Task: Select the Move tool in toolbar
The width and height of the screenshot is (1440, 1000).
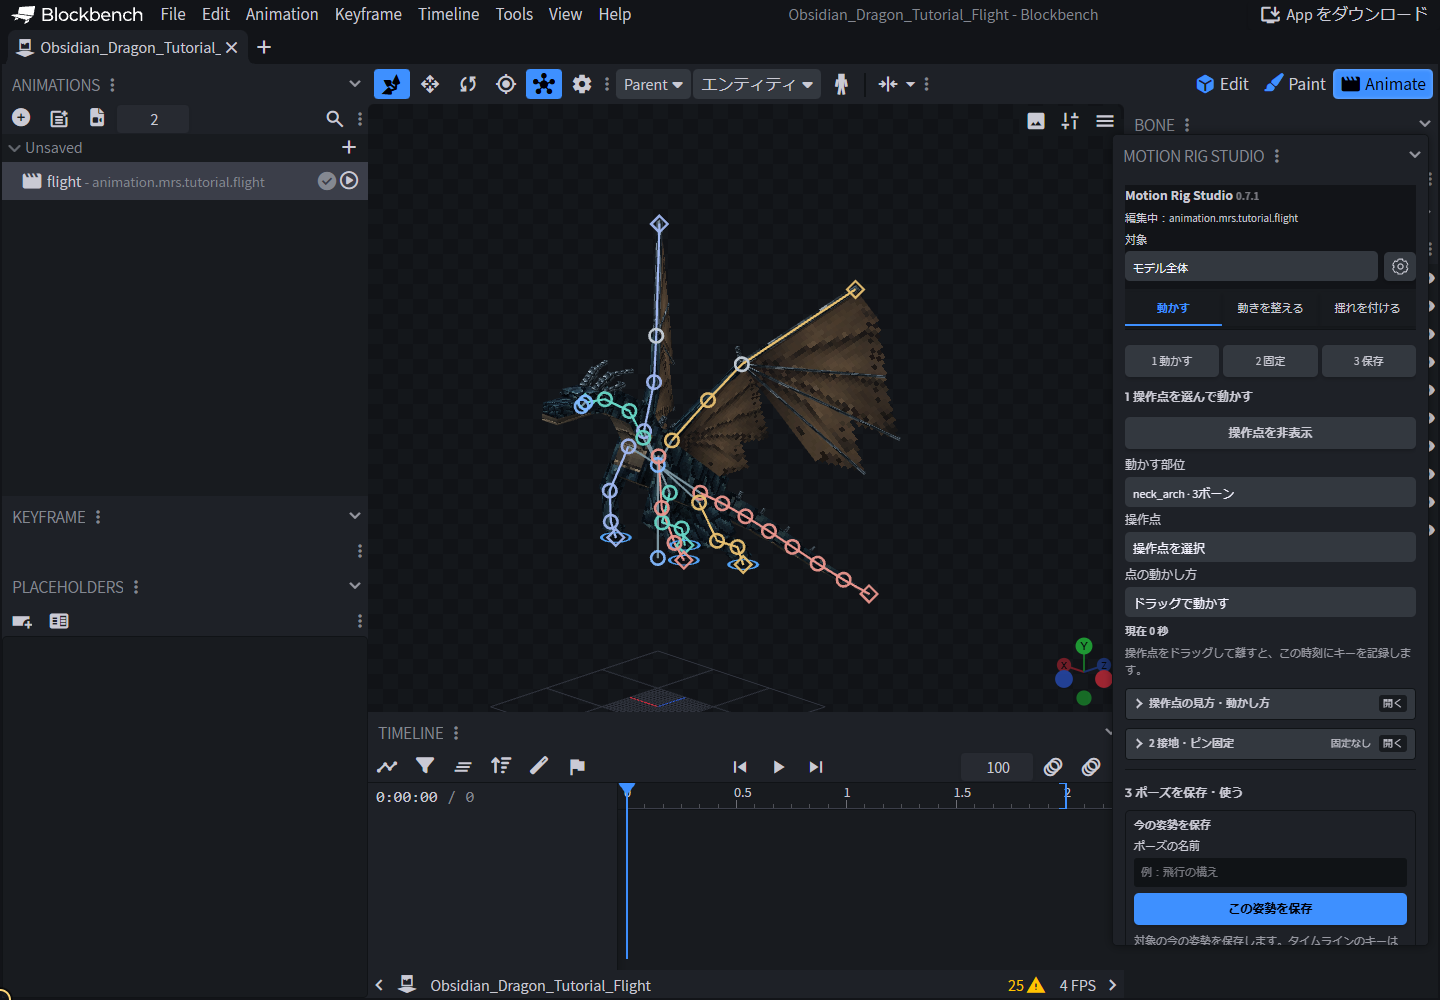Action: coord(430,84)
